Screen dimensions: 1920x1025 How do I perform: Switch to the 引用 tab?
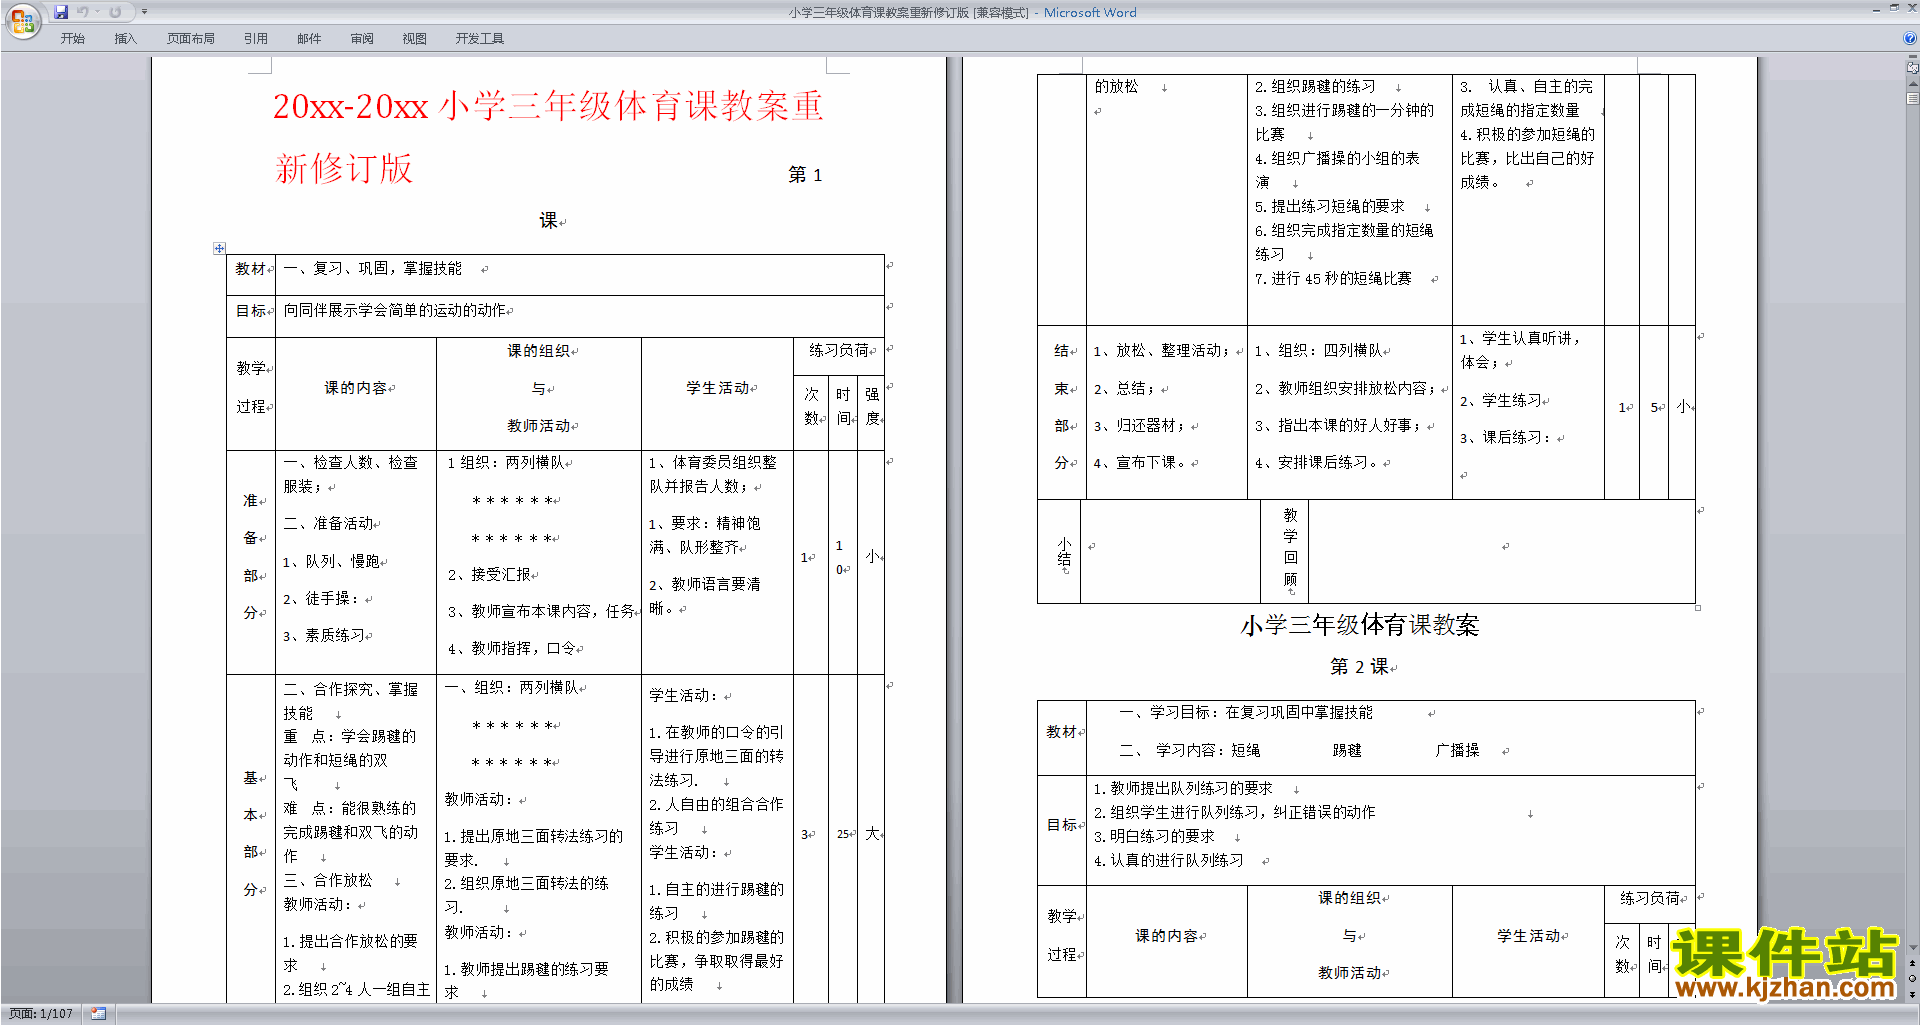[x=255, y=39]
